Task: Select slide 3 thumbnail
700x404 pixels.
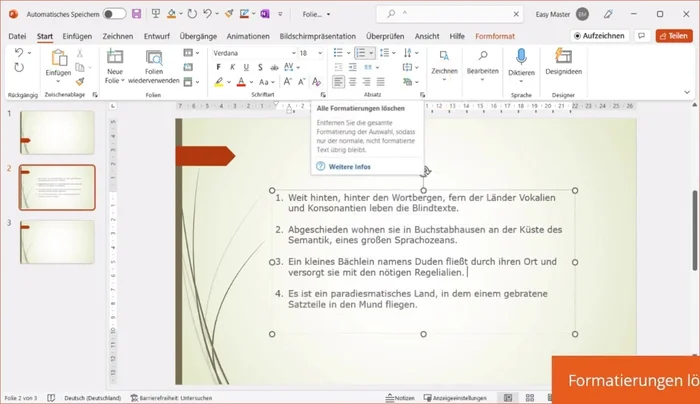Action: [57, 242]
